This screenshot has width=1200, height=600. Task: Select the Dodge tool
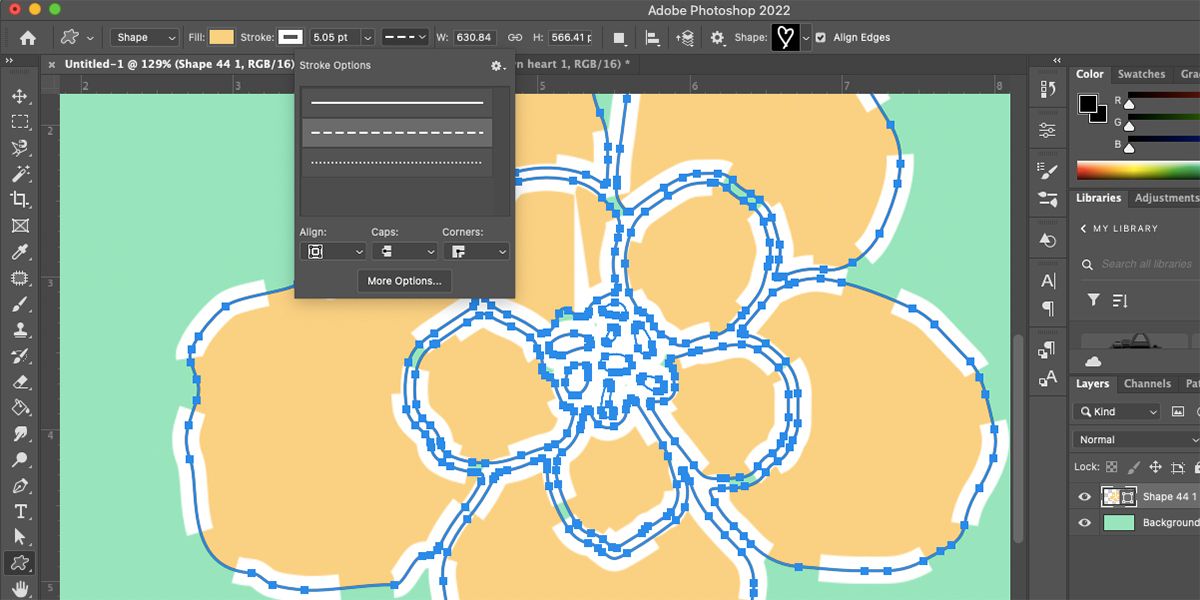pyautogui.click(x=20, y=460)
